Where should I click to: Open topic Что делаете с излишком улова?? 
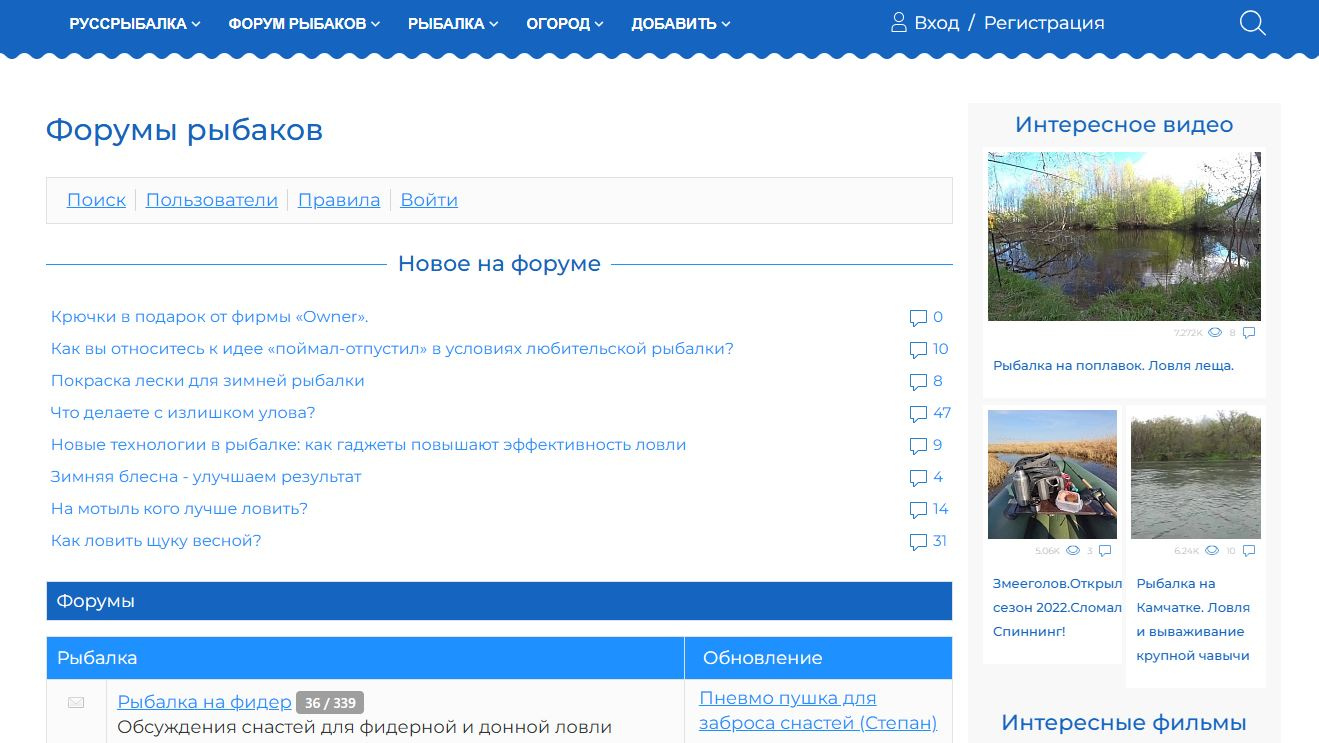point(183,413)
